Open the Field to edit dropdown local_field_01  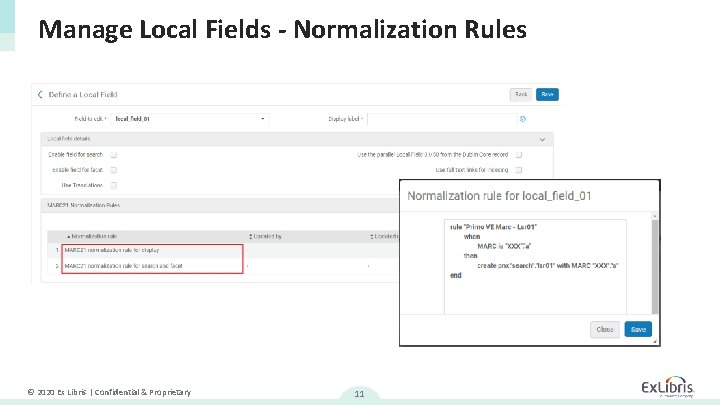click(x=190, y=119)
